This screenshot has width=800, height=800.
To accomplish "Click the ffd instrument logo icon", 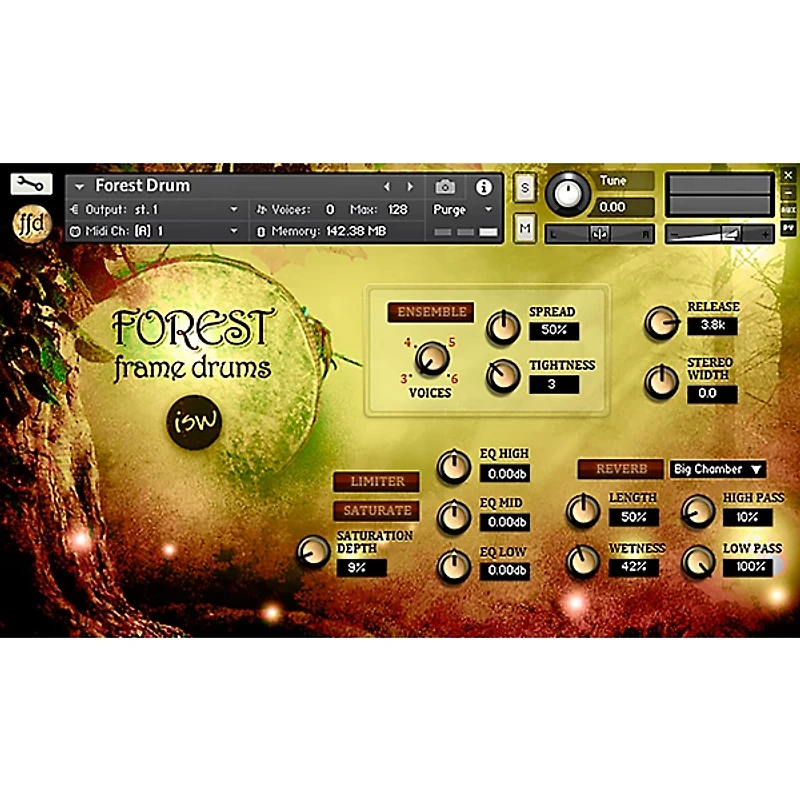I will [30, 222].
